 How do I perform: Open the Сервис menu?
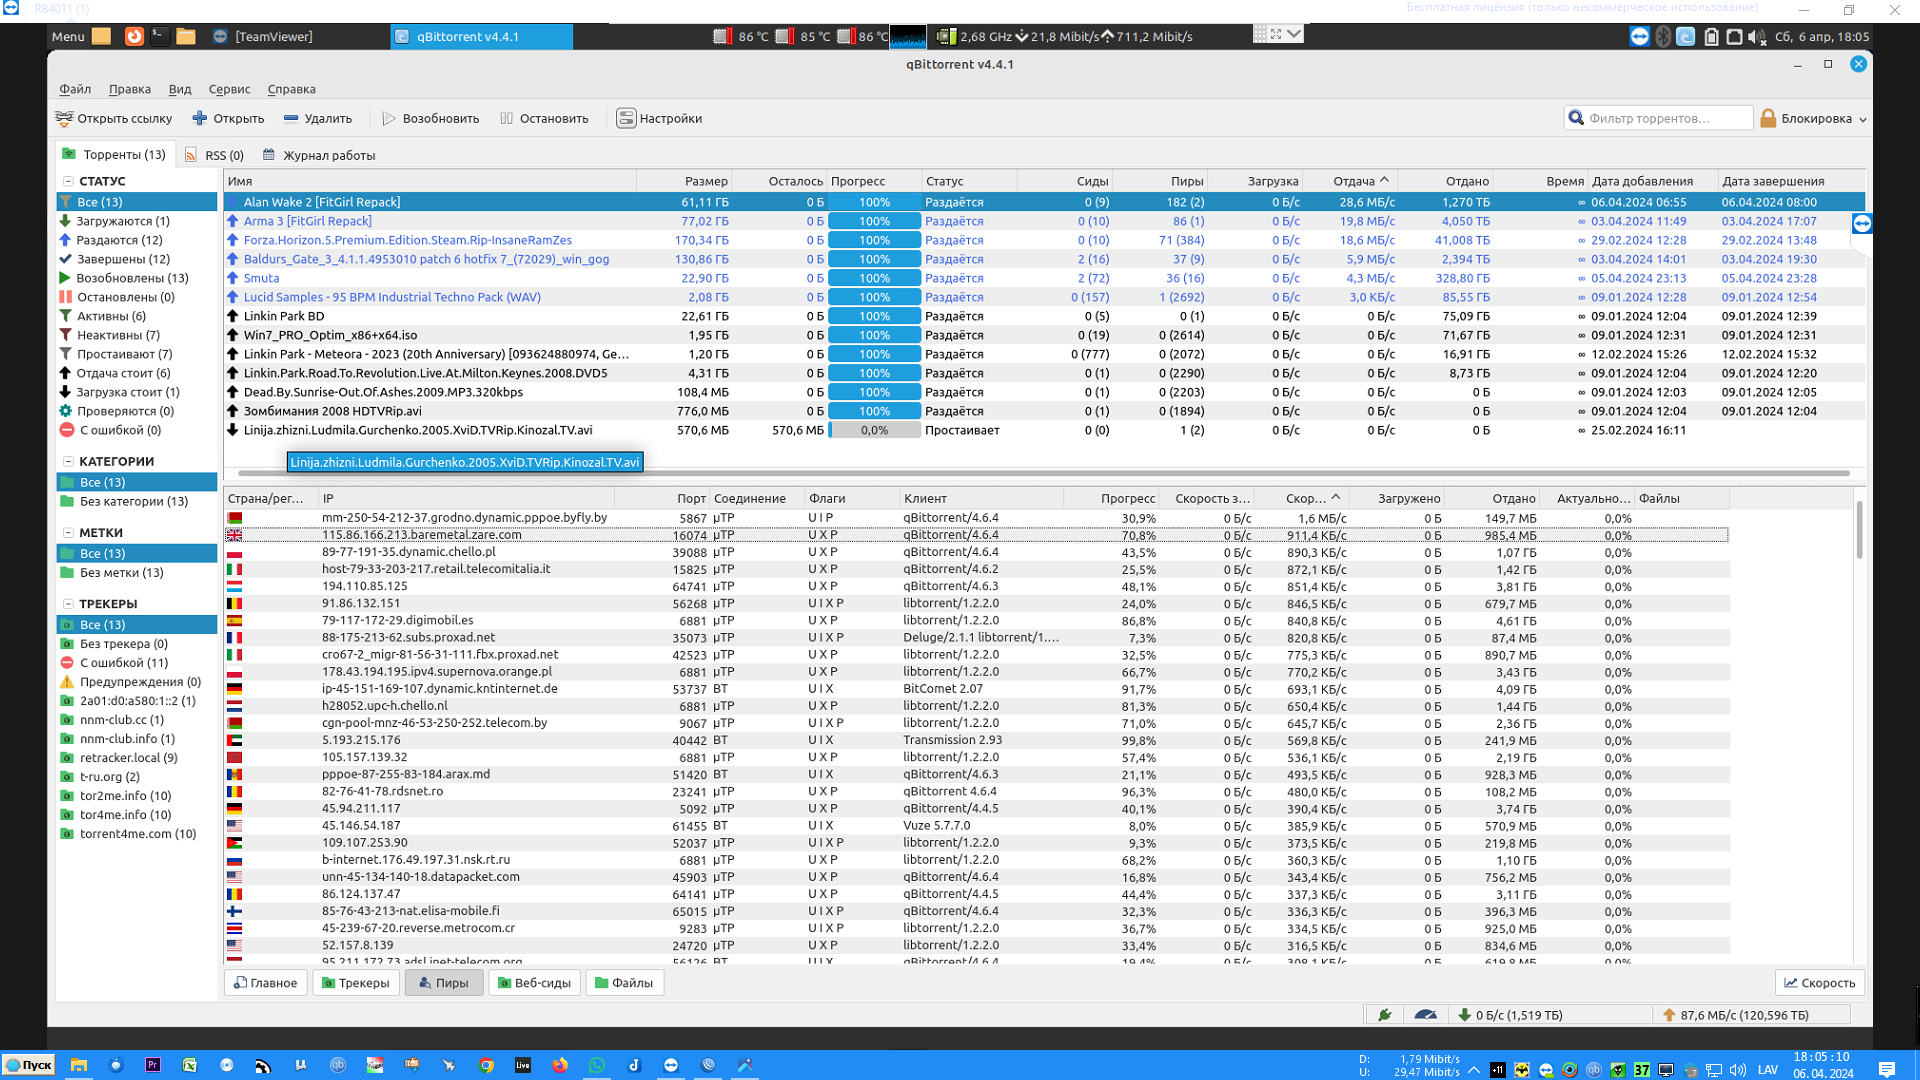pyautogui.click(x=229, y=89)
